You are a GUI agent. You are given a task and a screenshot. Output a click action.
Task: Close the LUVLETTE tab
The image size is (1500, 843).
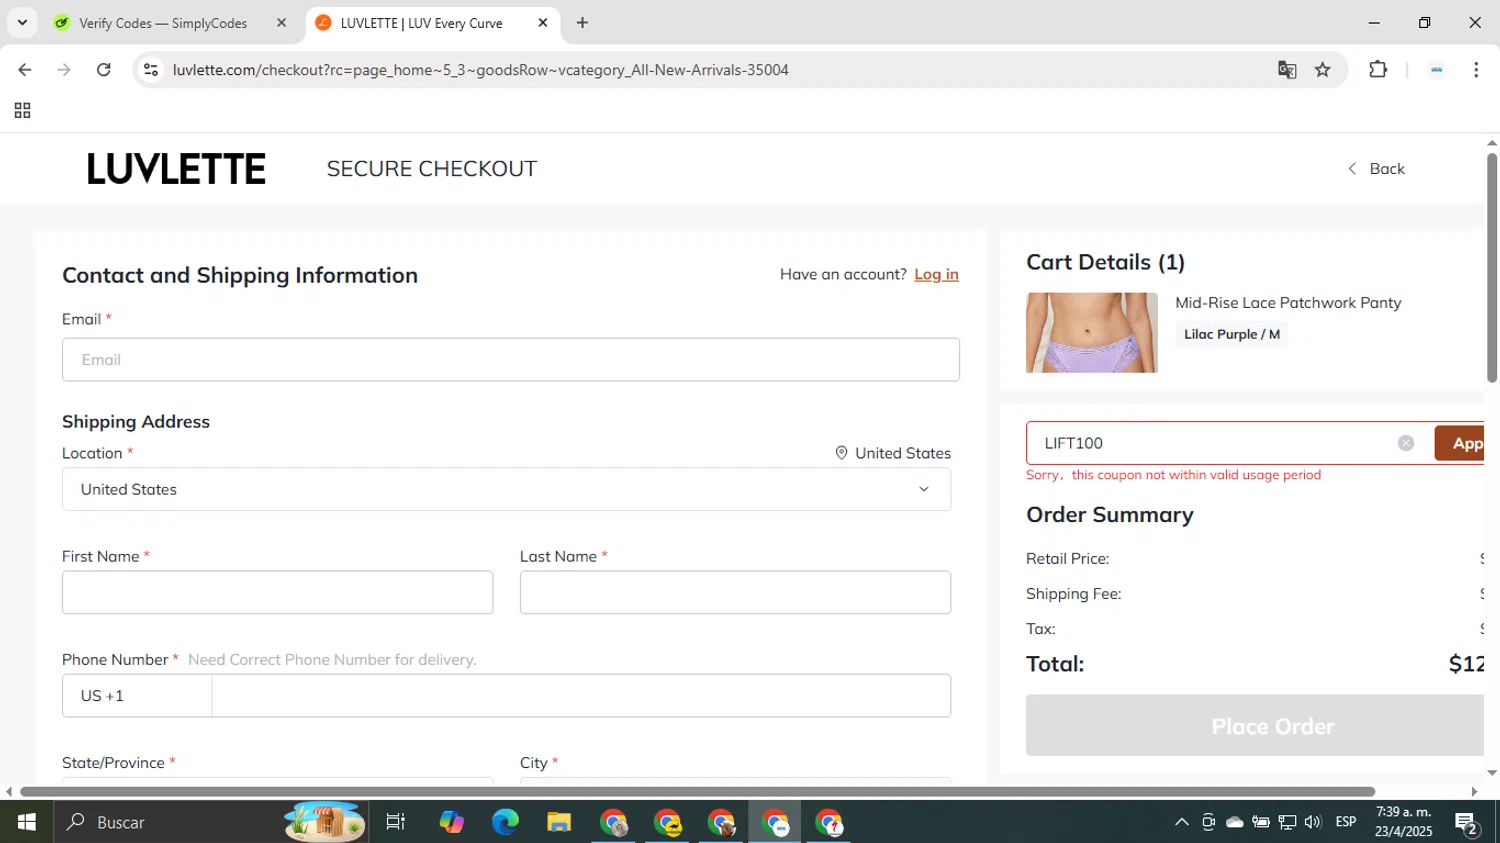543,23
